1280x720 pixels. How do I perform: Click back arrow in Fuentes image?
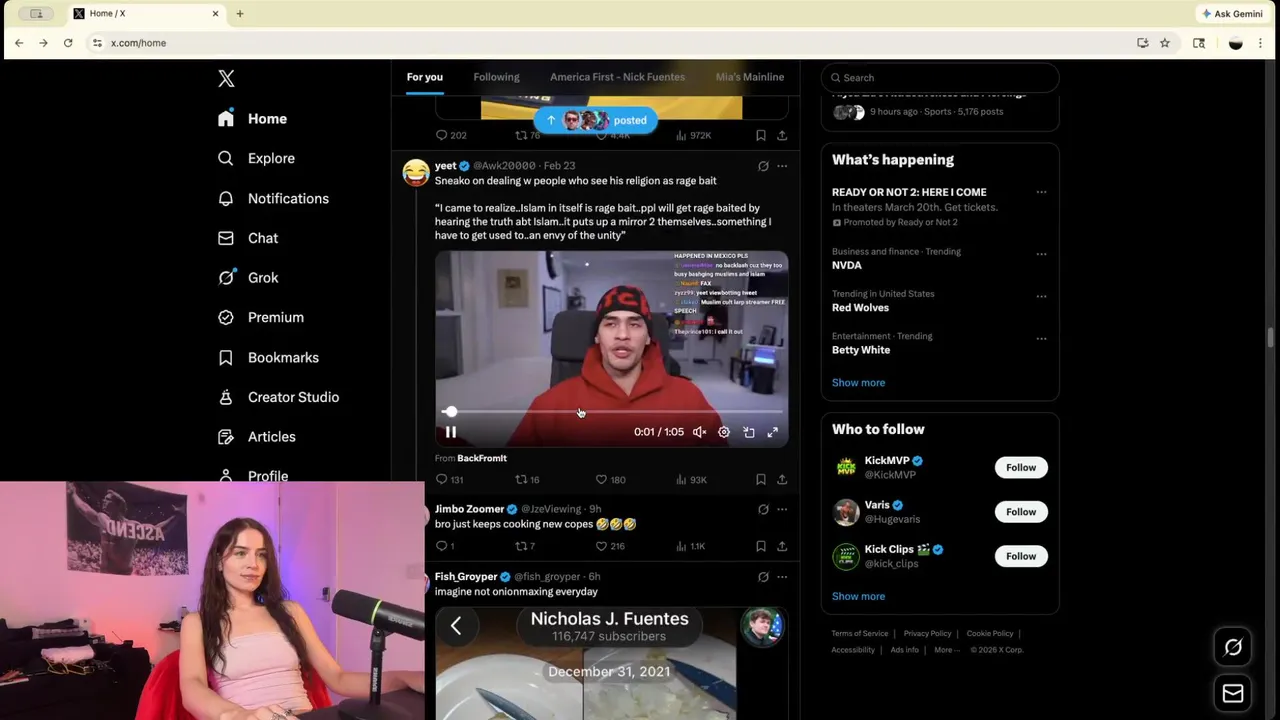click(x=456, y=626)
